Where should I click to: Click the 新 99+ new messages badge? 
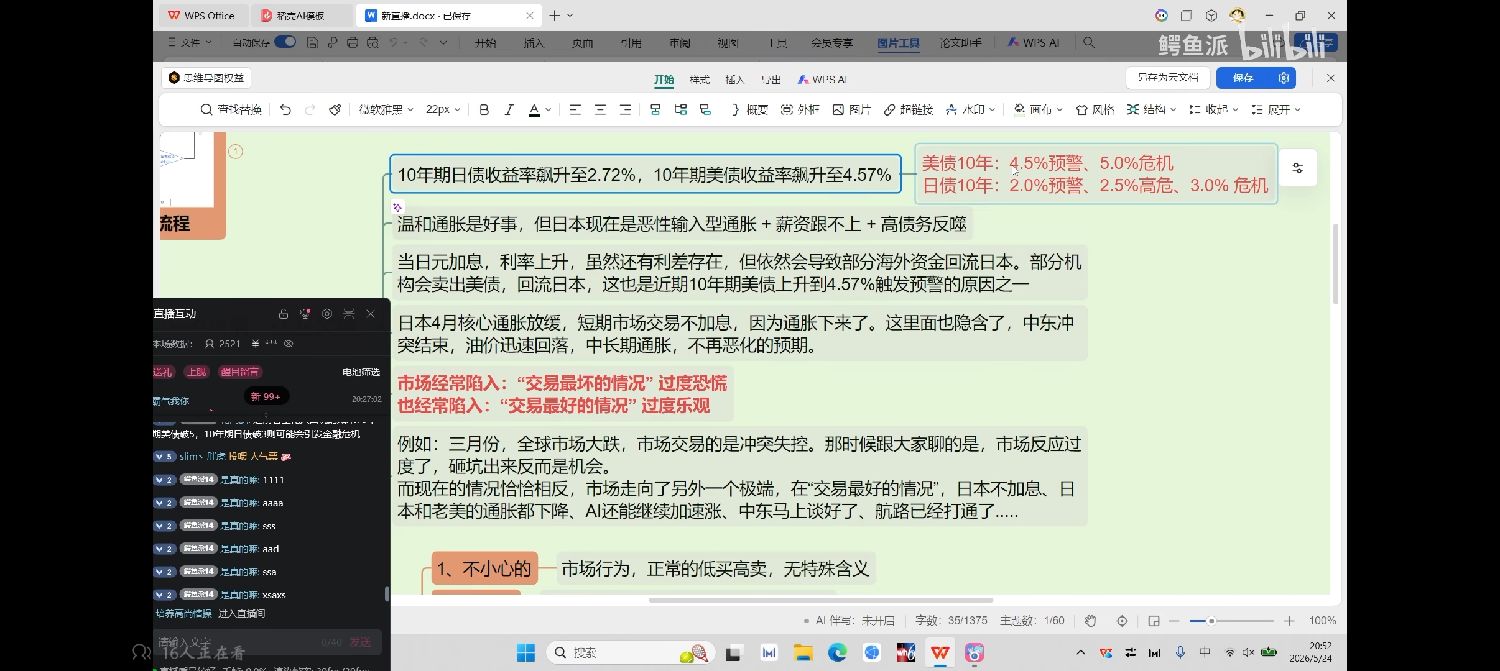268,396
